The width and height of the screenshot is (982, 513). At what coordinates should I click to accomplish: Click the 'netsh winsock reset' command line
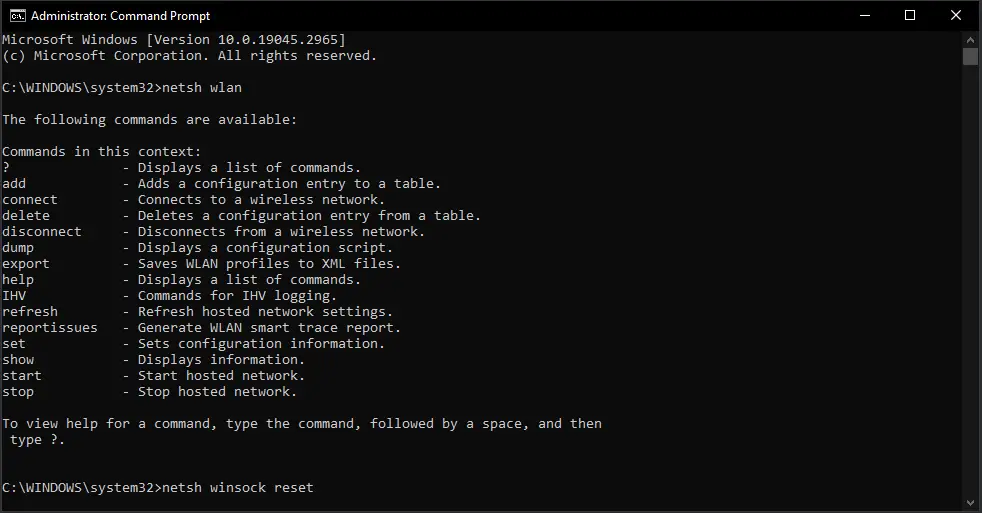(x=238, y=487)
